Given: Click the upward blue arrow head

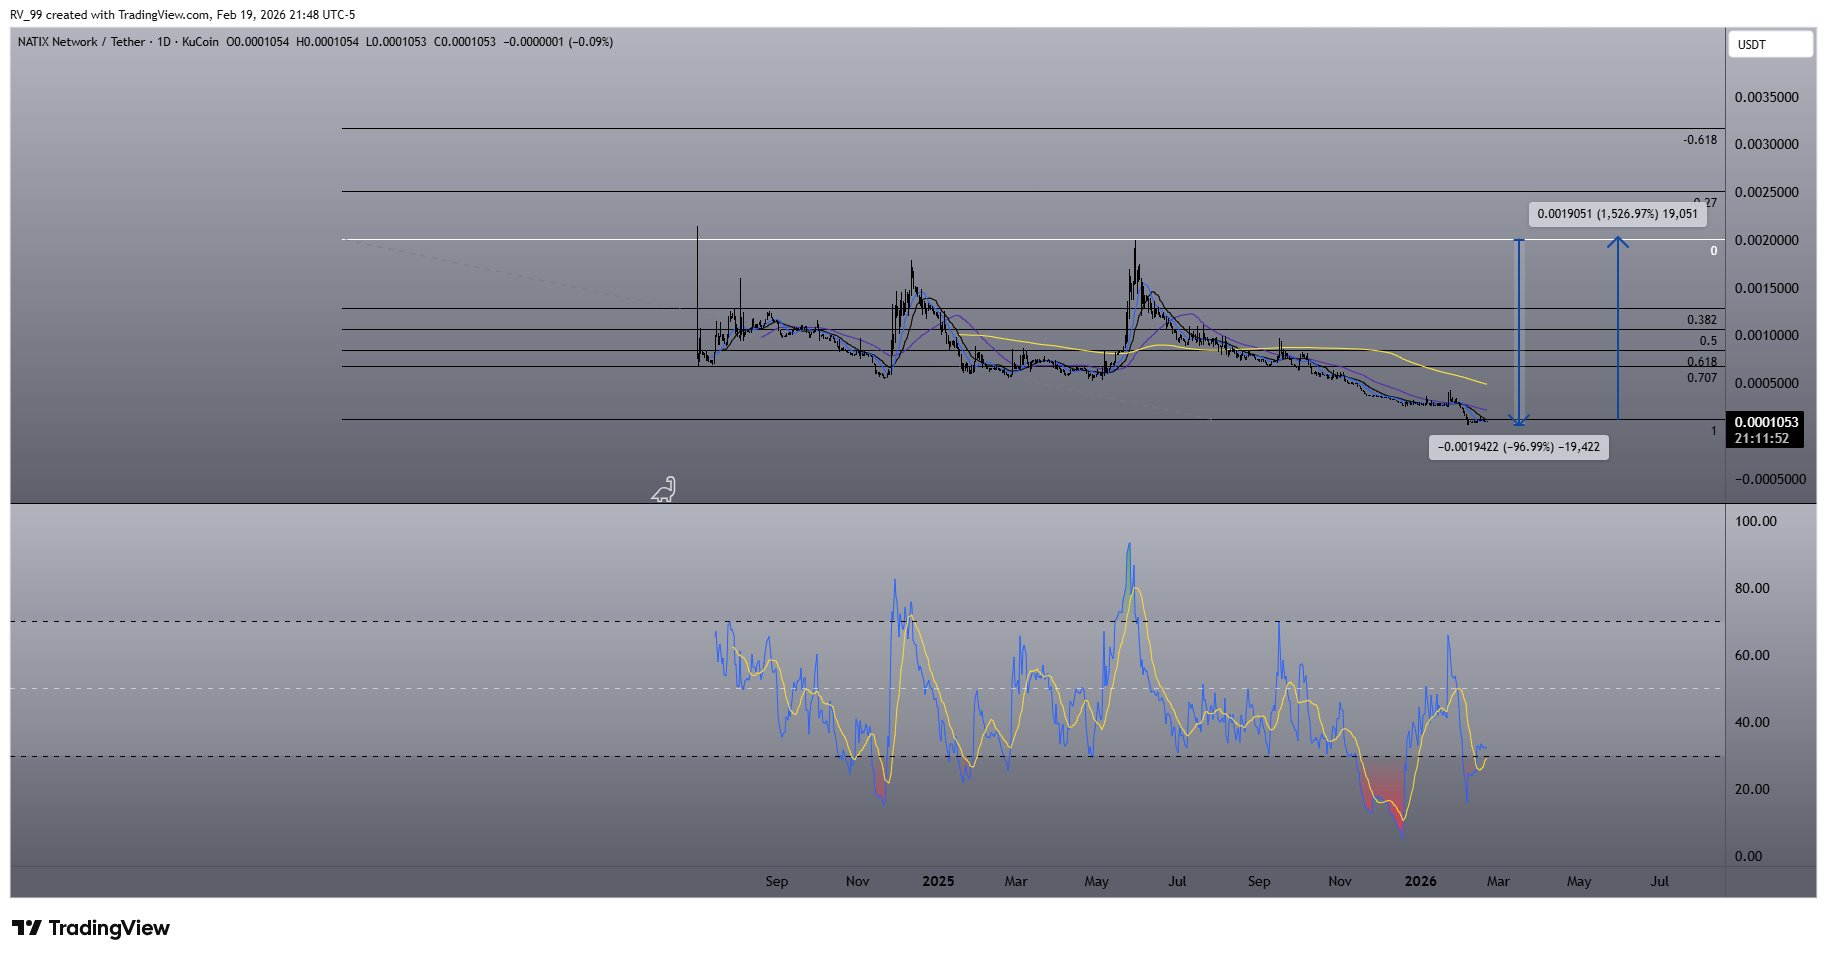Looking at the screenshot, I should click(x=1617, y=241).
